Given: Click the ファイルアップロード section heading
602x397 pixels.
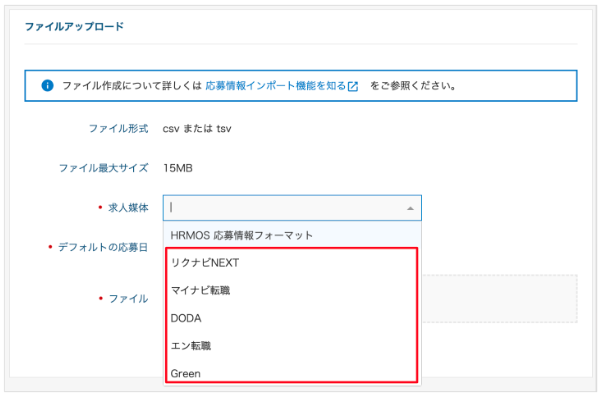Looking at the screenshot, I should point(74,26).
